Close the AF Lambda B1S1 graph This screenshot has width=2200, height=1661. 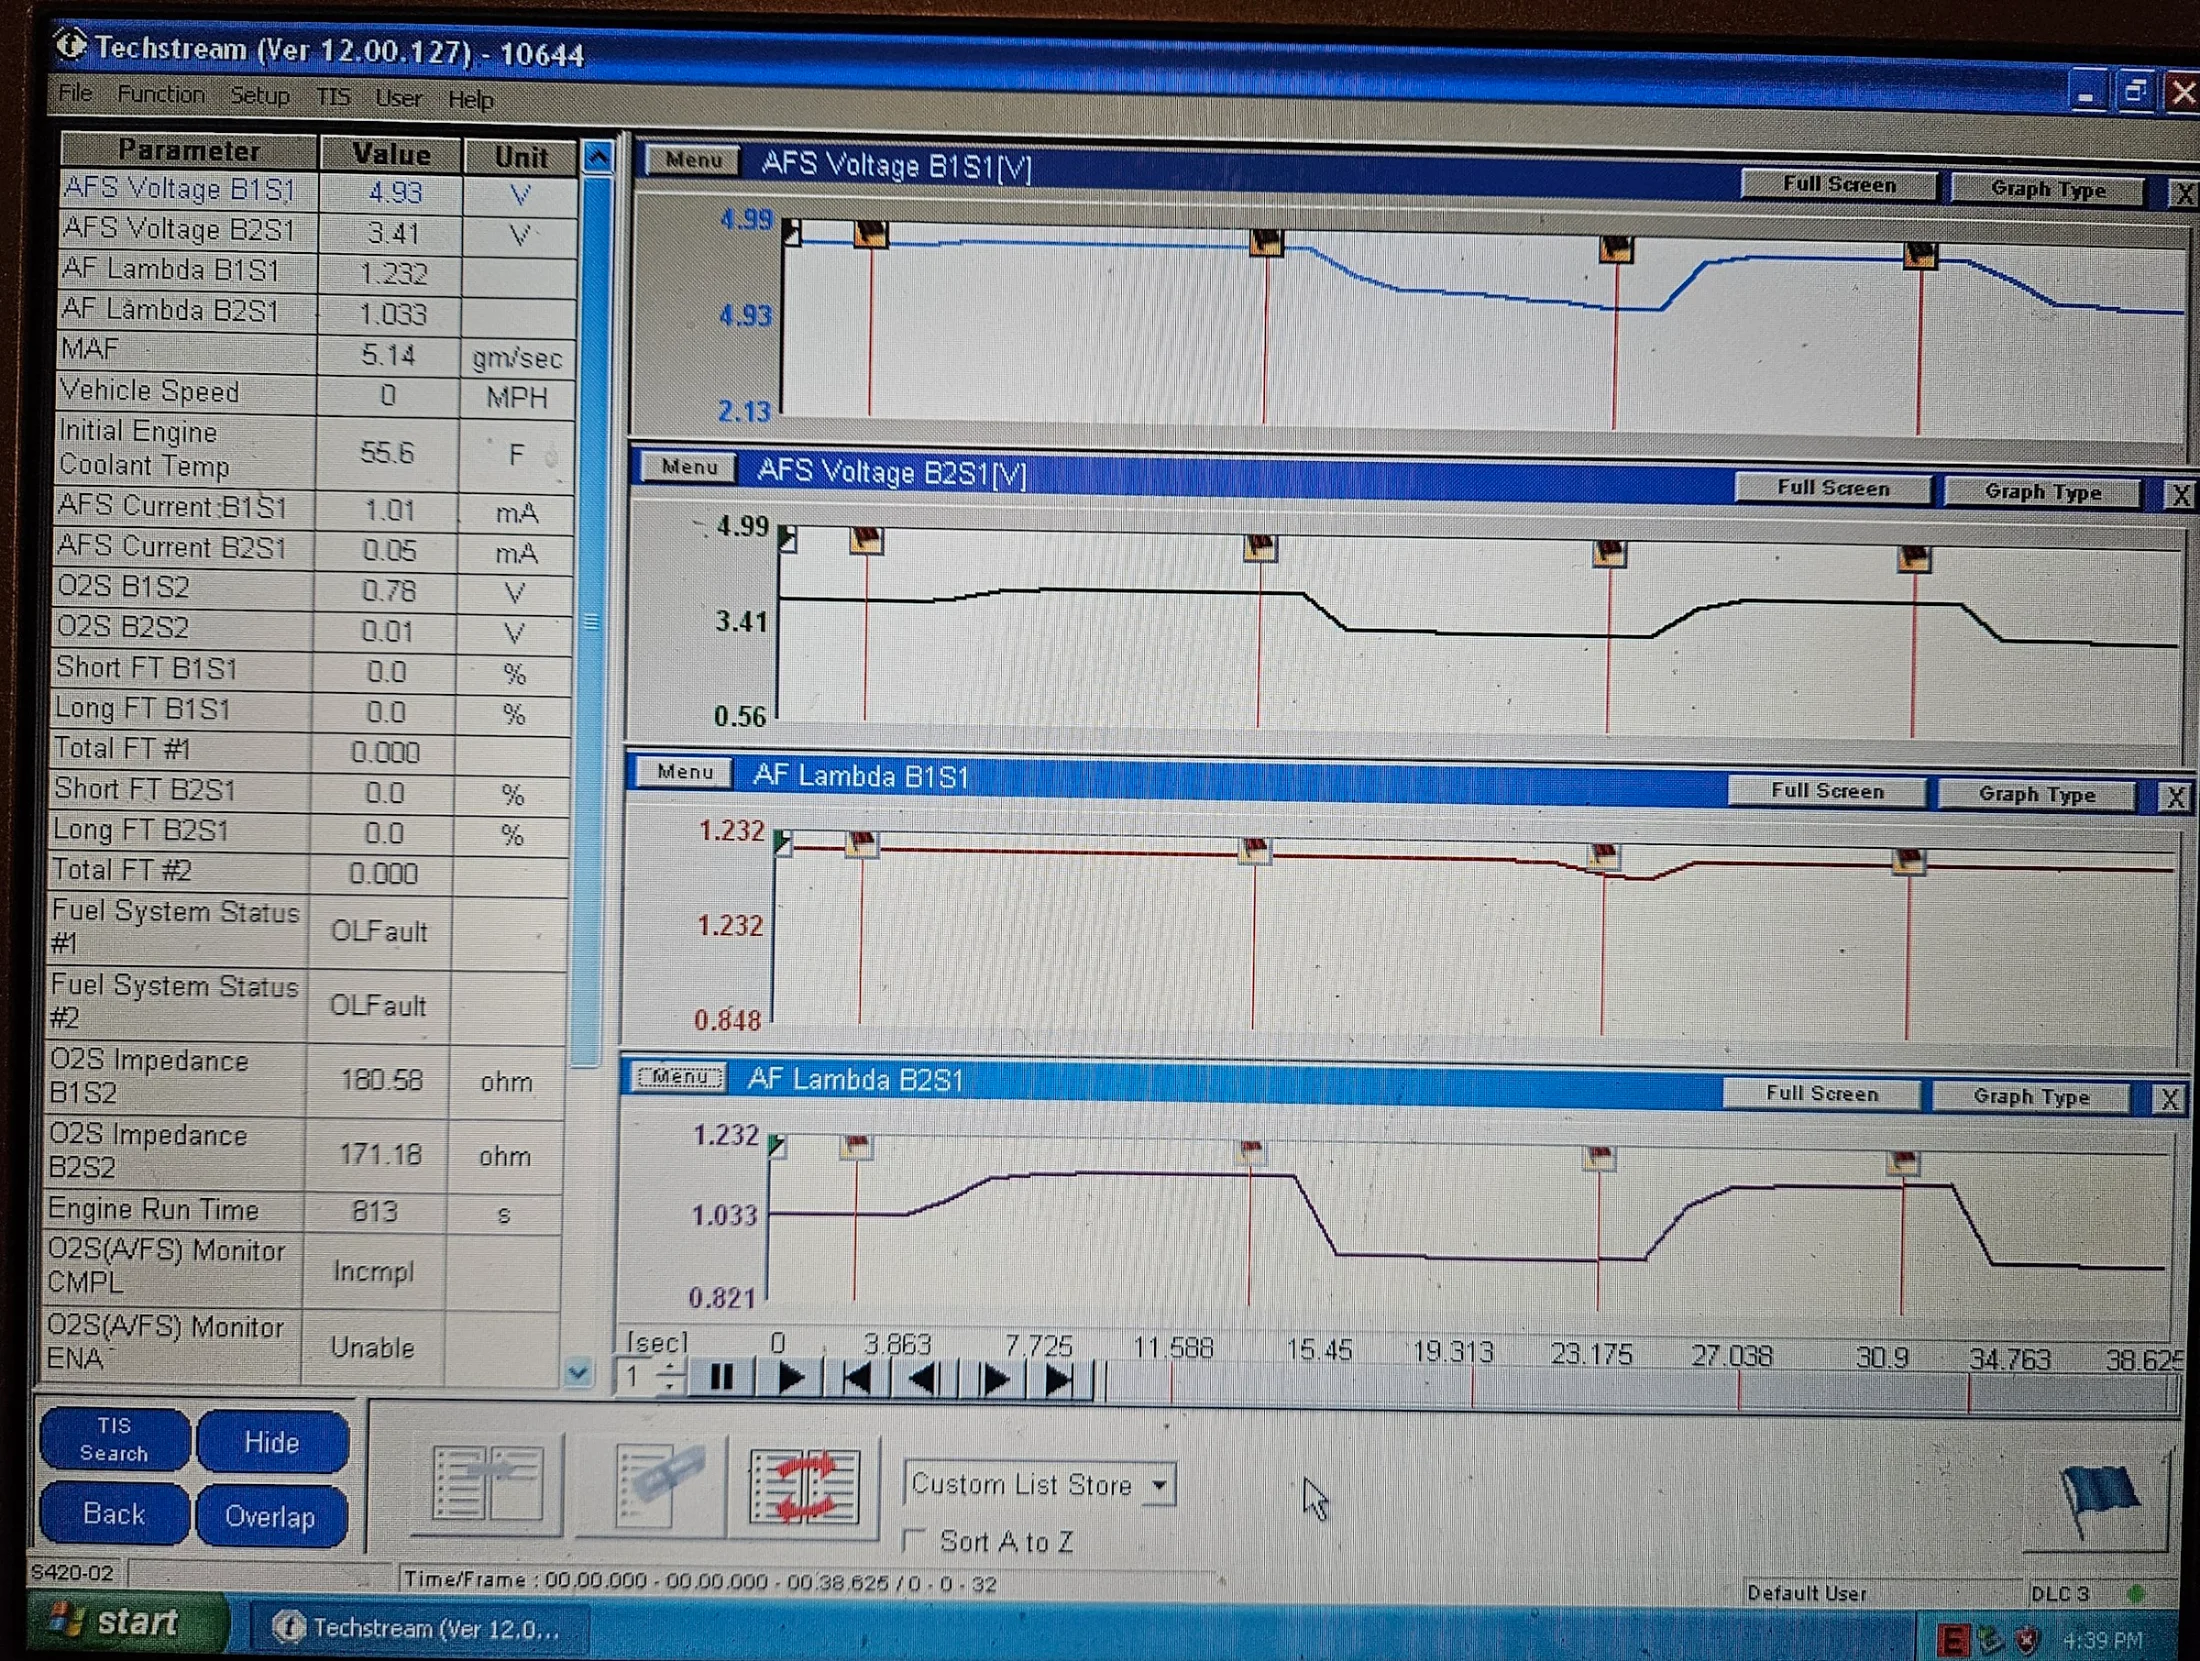click(2176, 797)
